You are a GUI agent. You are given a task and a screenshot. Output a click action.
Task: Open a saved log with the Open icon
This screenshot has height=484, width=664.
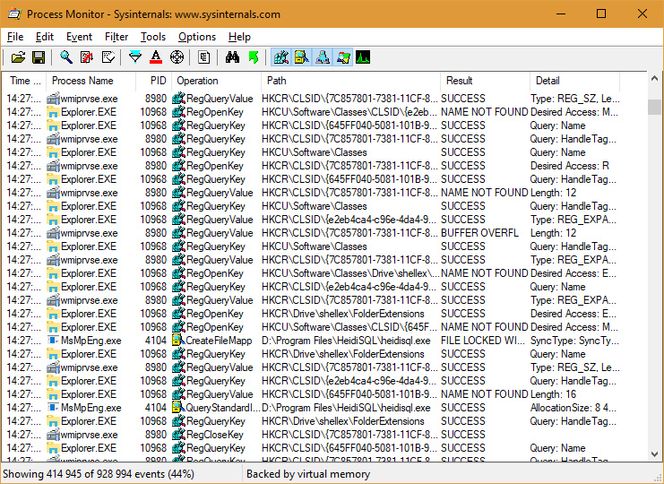click(x=18, y=57)
